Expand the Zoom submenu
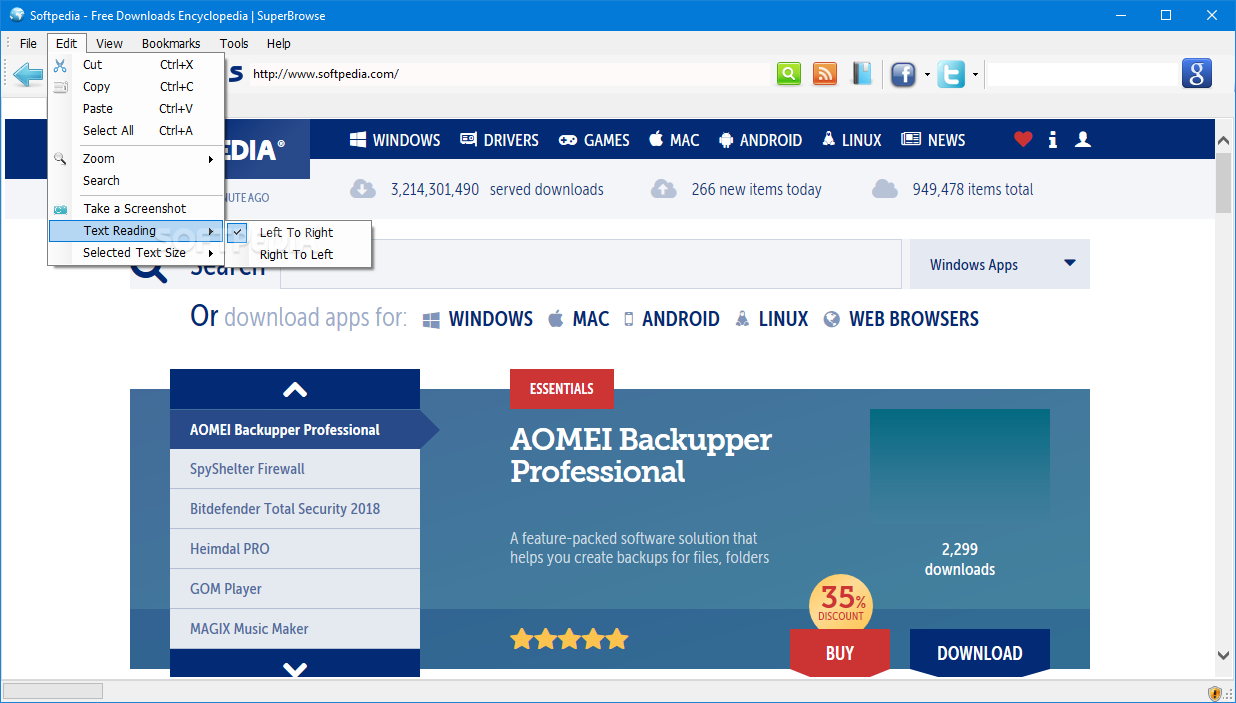 [x=136, y=159]
